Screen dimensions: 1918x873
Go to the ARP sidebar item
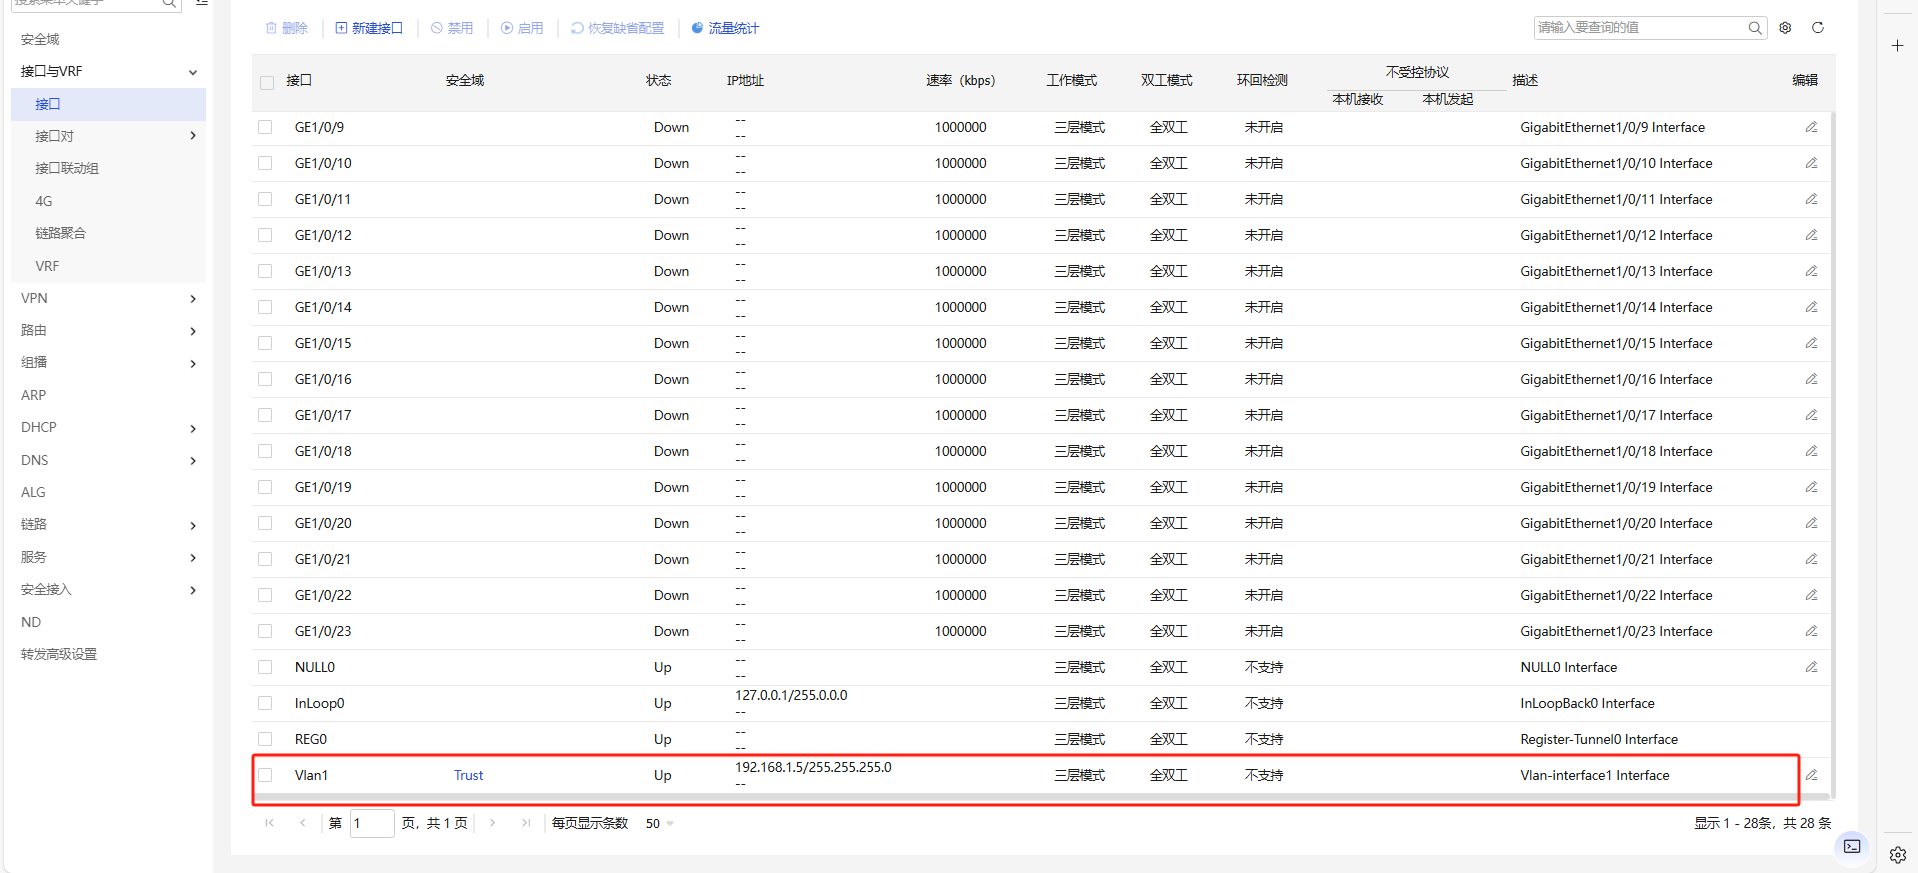(x=34, y=395)
